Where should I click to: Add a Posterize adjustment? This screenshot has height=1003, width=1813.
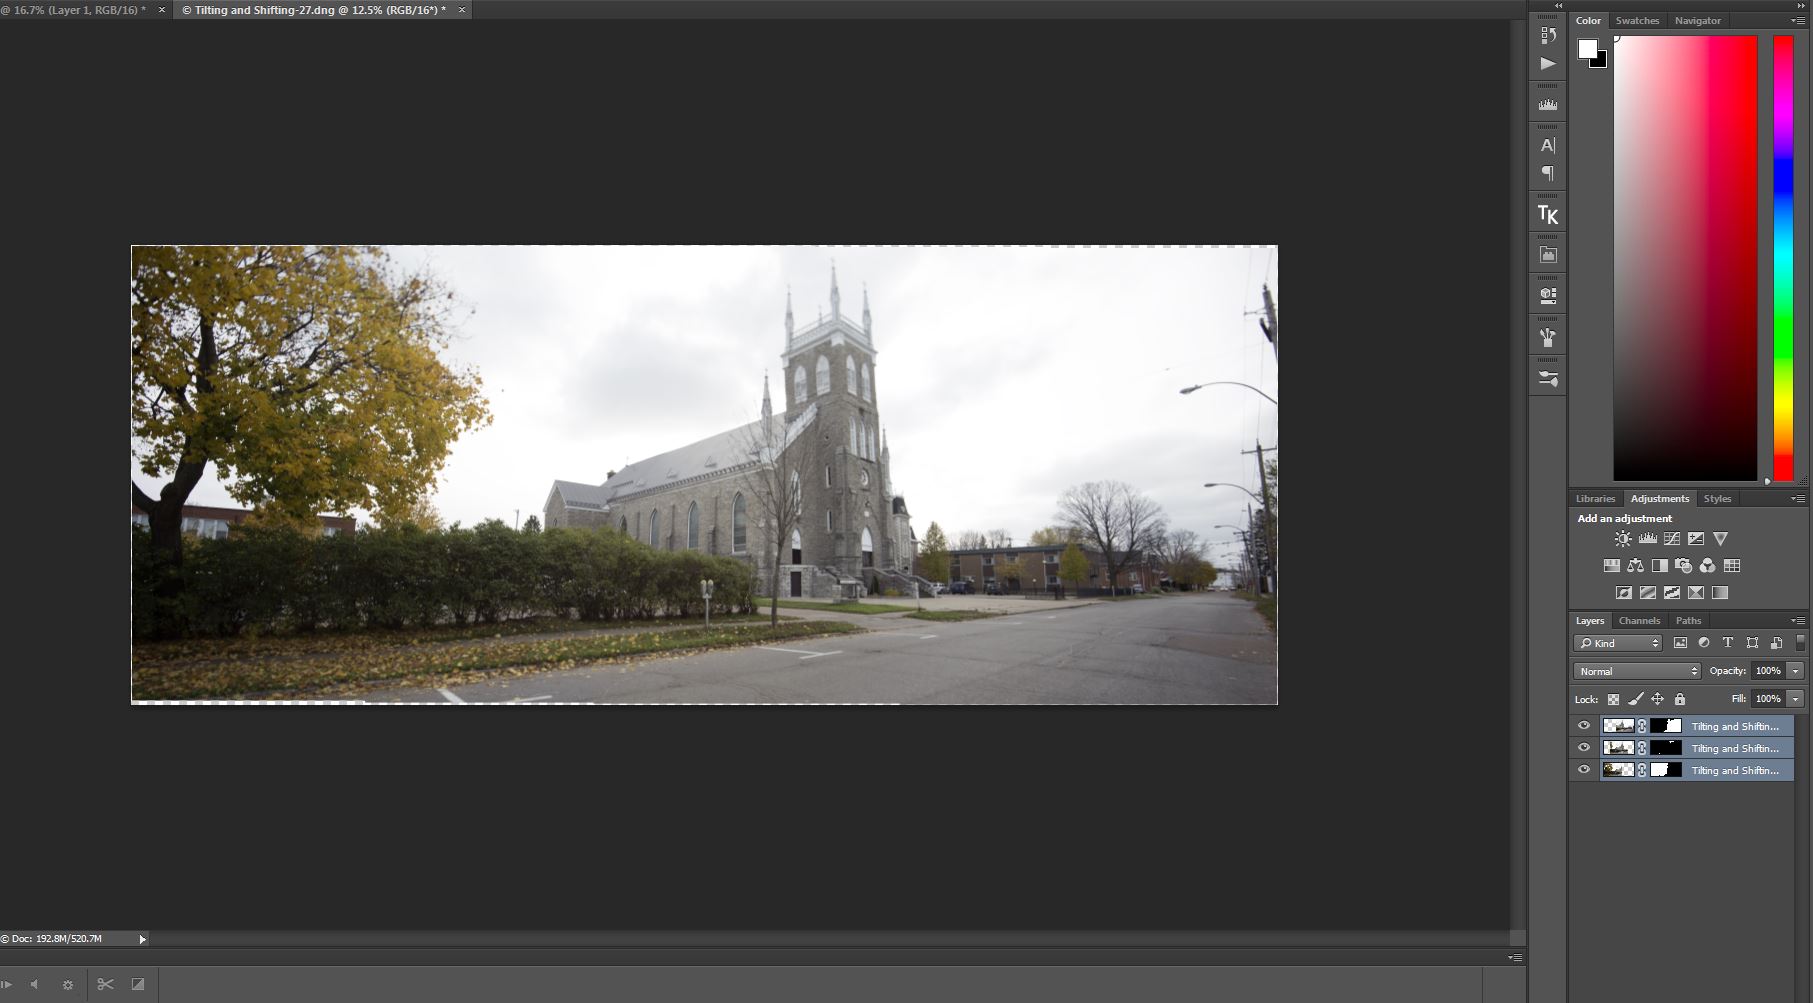1647,592
